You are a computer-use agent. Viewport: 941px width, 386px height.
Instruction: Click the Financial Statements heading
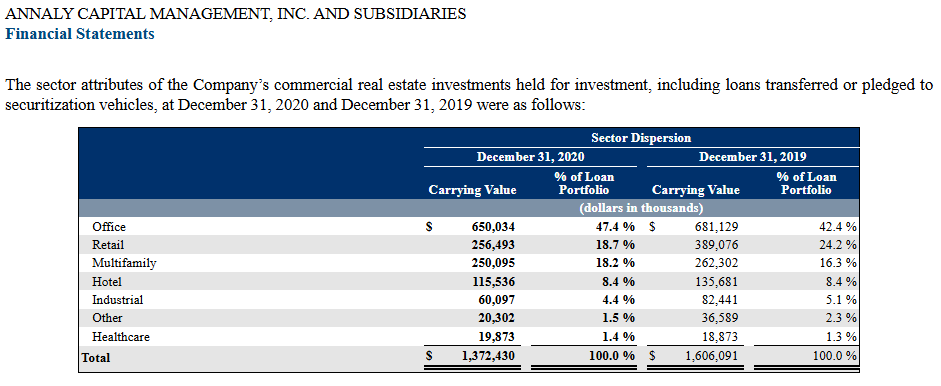point(79,34)
